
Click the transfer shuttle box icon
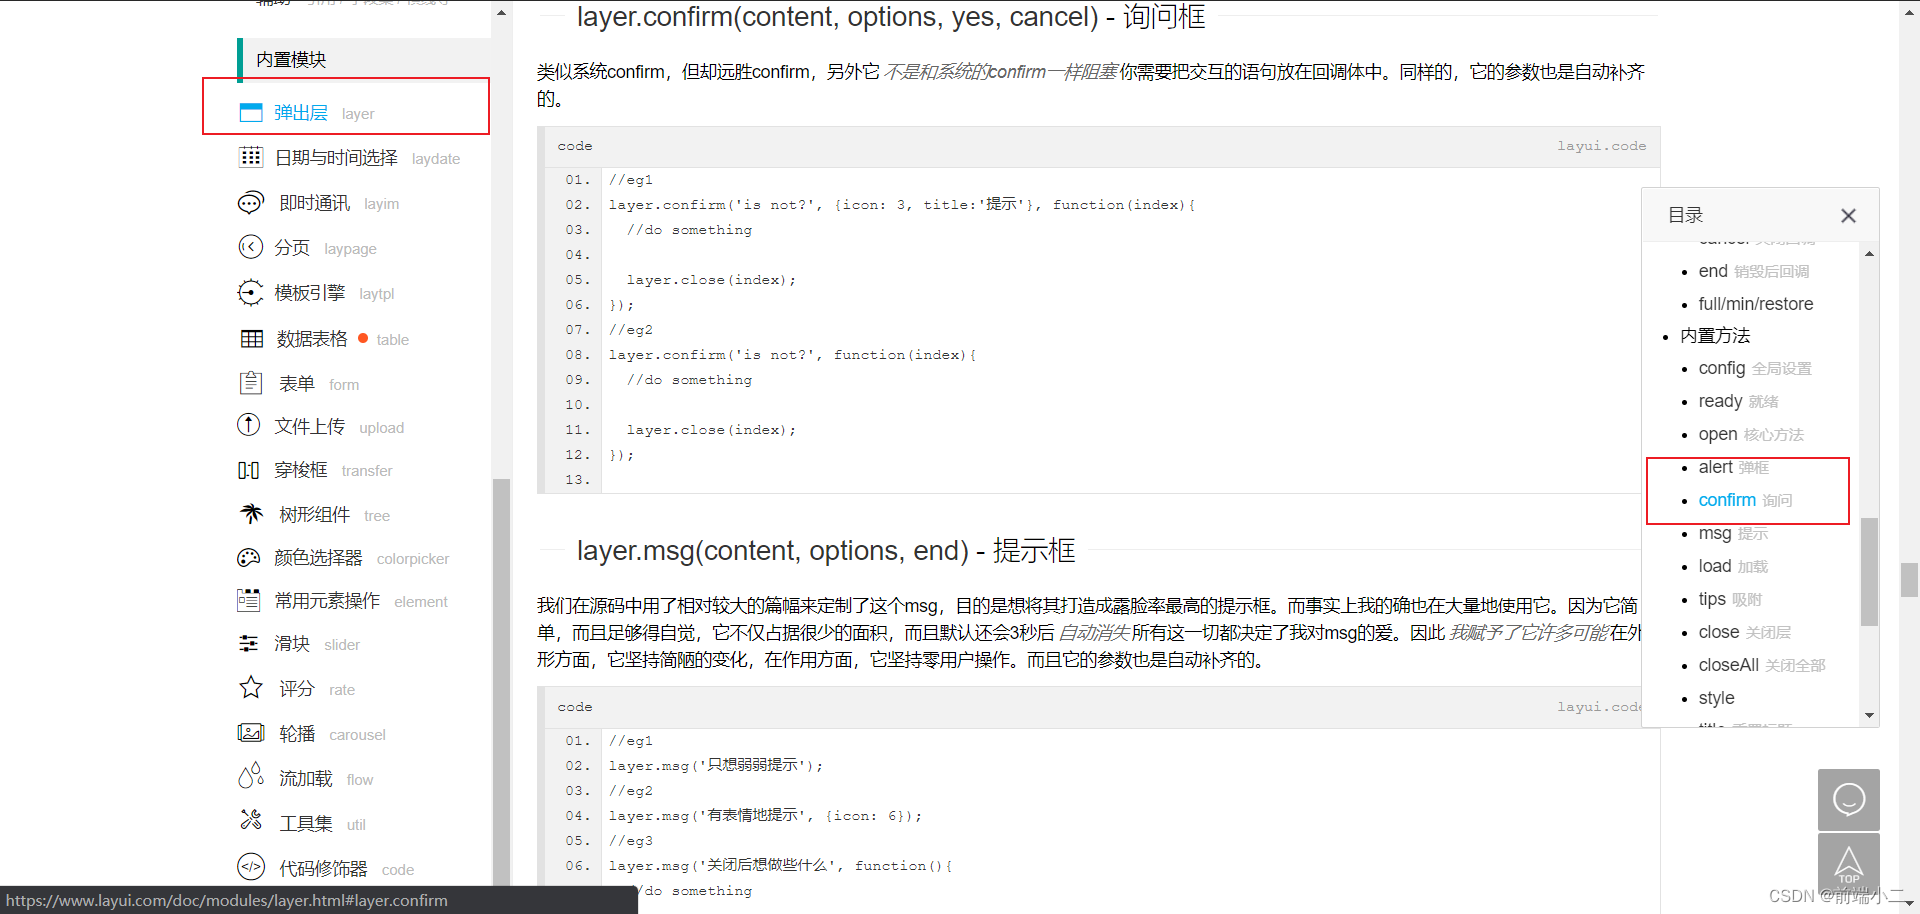point(249,470)
